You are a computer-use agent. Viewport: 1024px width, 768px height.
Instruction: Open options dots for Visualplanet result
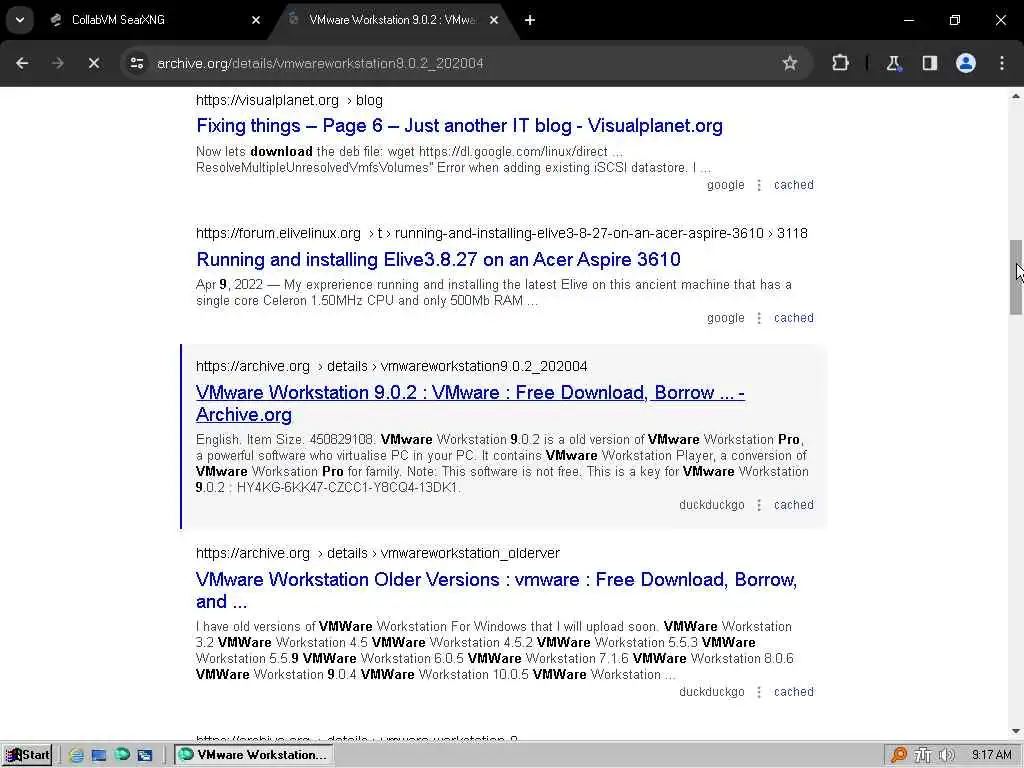[x=759, y=185]
